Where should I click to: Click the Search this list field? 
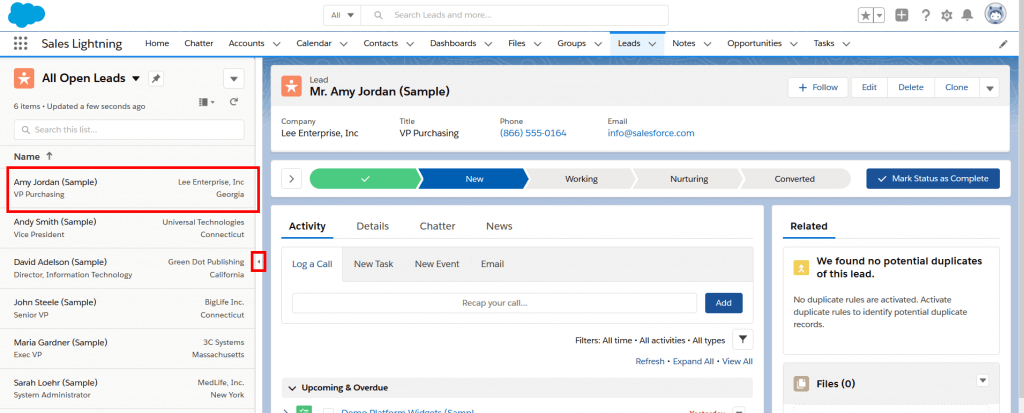(x=129, y=129)
